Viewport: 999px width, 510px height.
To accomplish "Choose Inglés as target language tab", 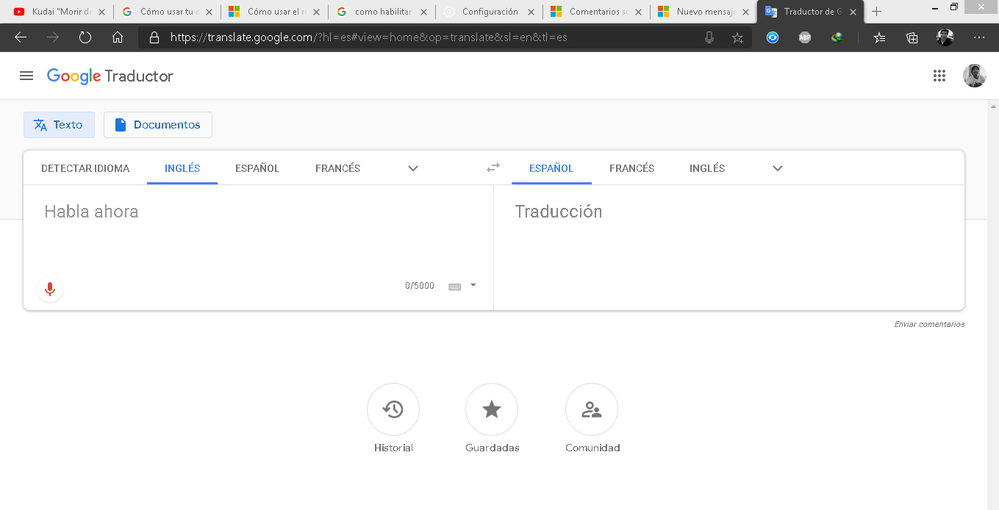I will click(x=707, y=168).
